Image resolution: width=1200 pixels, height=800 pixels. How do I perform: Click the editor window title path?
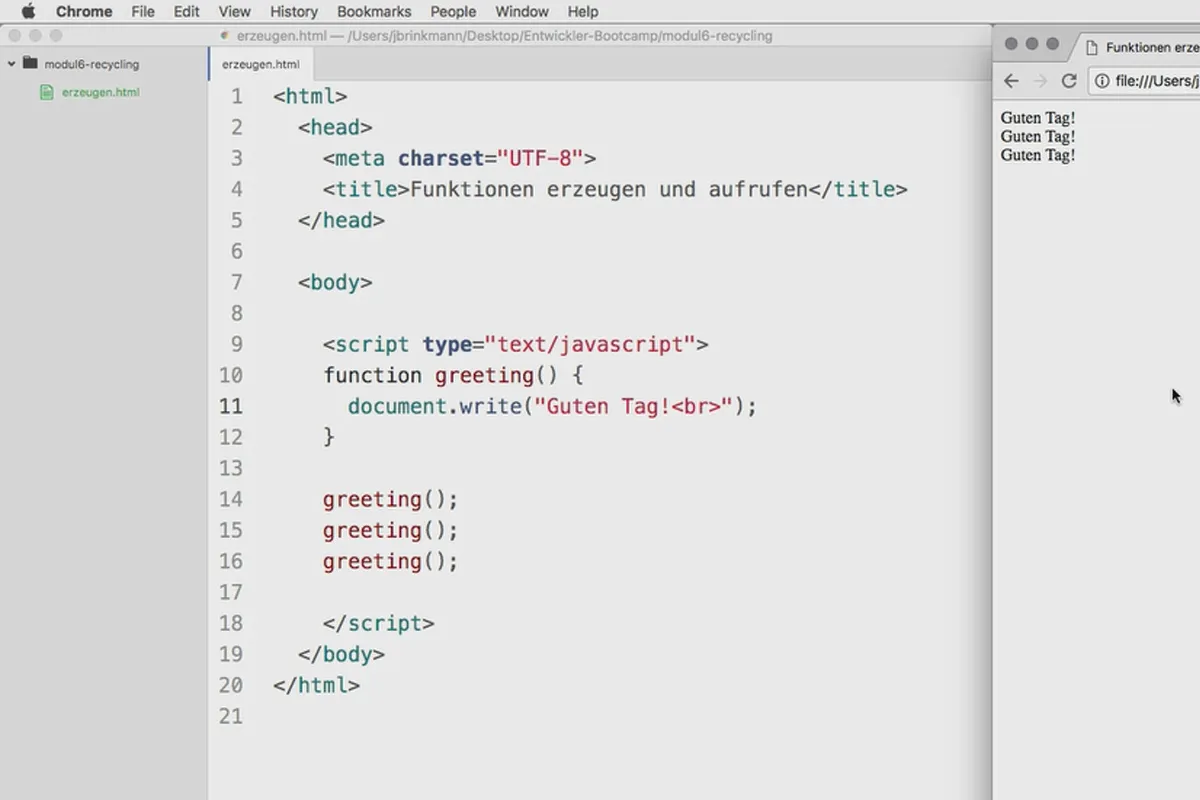point(504,36)
